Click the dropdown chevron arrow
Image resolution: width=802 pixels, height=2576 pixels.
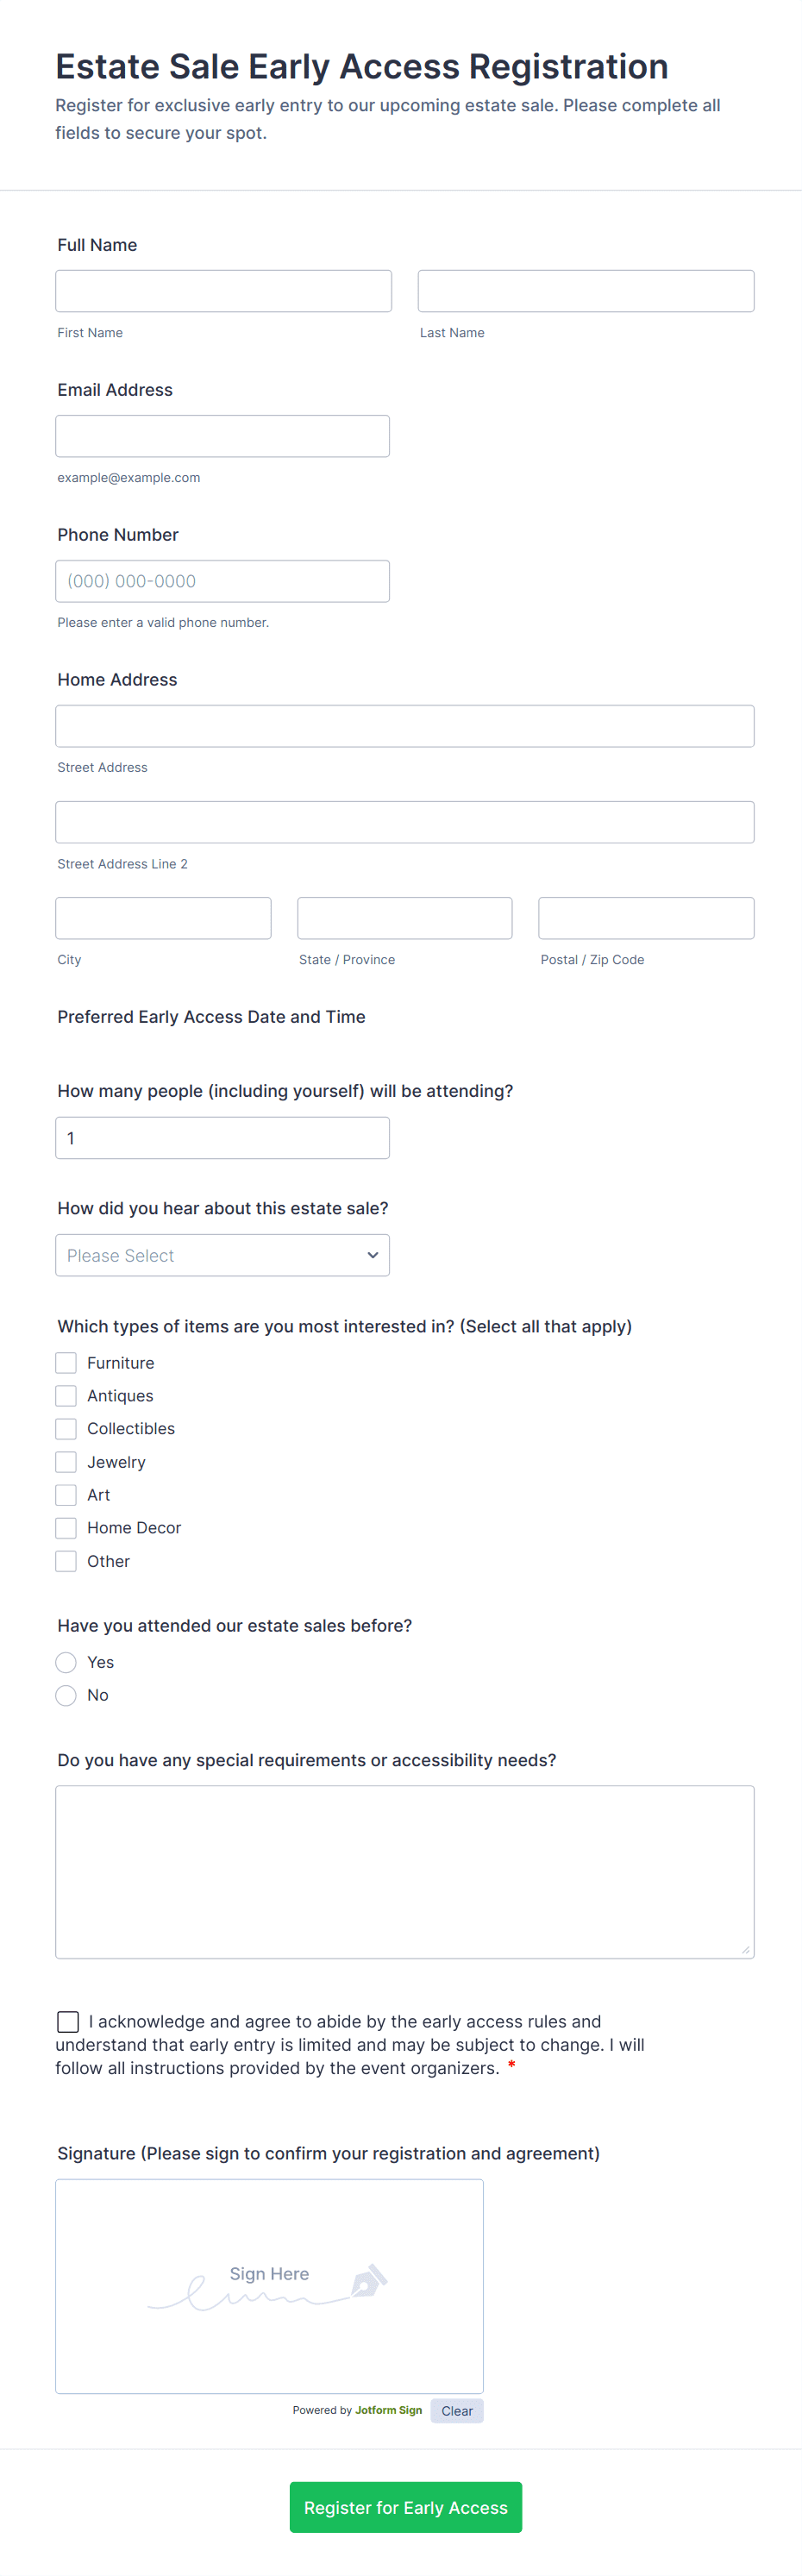coord(373,1255)
